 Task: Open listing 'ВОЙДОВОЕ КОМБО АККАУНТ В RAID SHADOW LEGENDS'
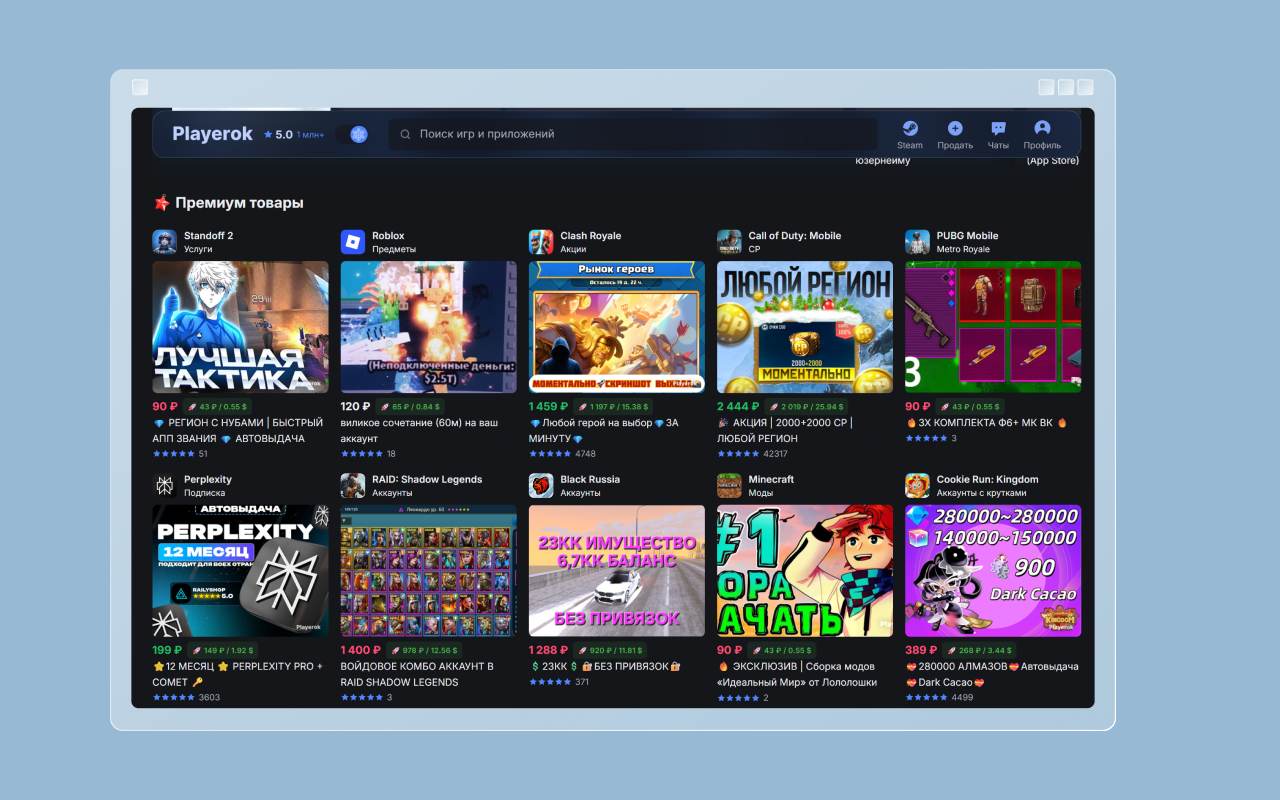coord(417,675)
